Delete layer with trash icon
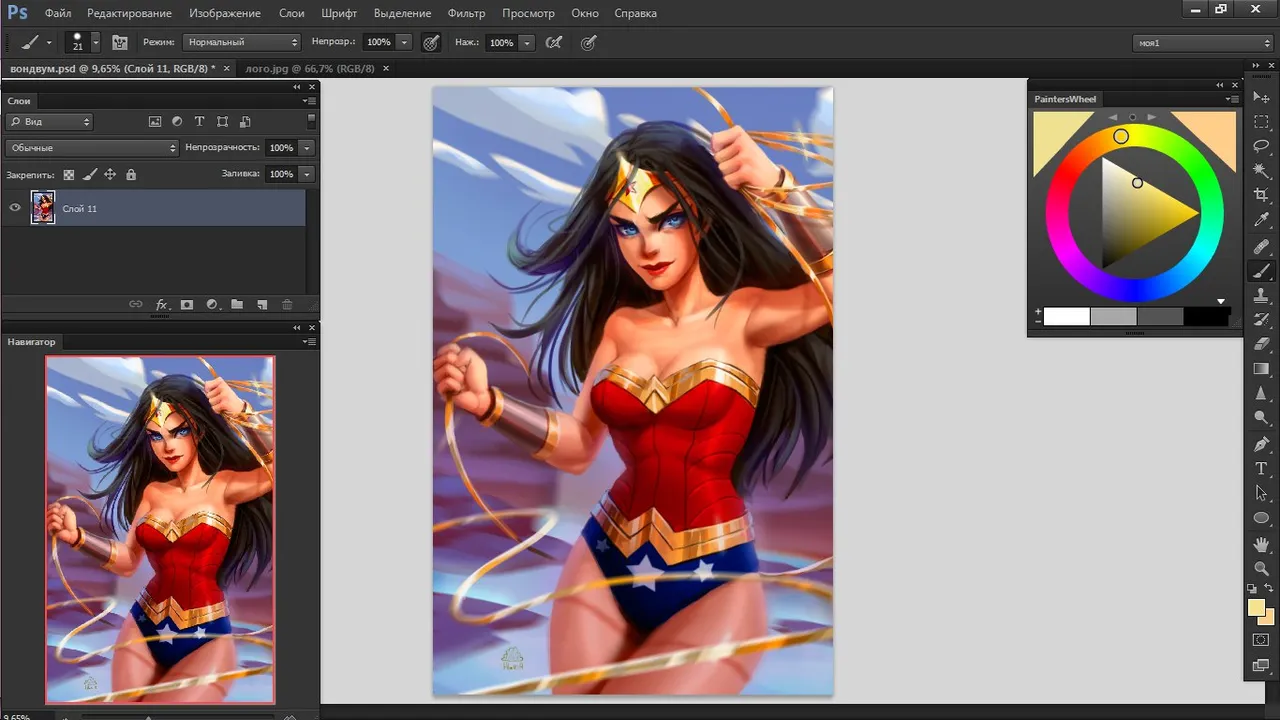 coord(287,304)
